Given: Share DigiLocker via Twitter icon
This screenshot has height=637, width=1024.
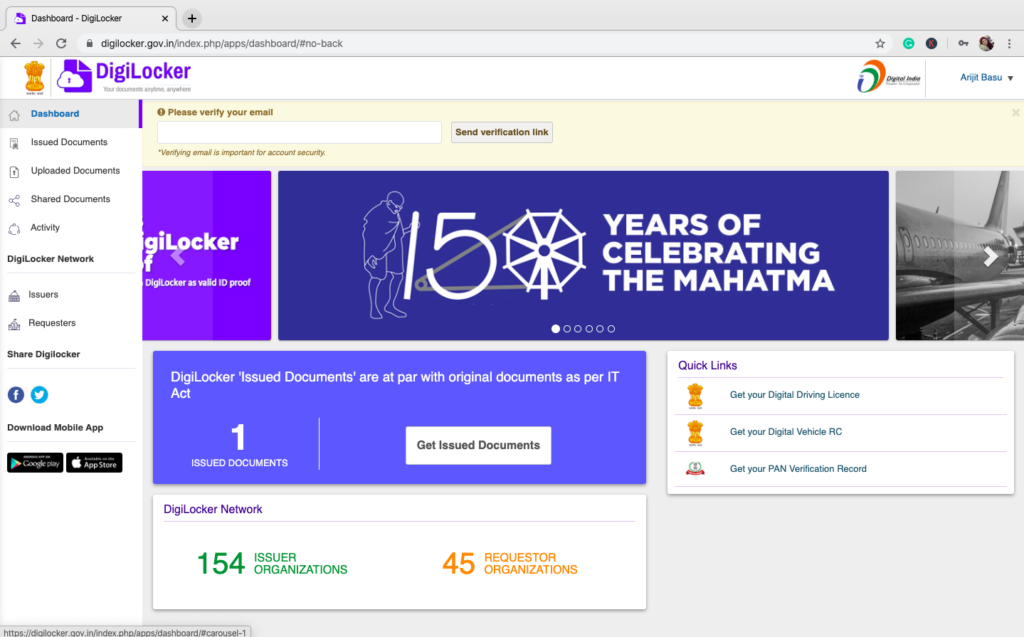Looking at the screenshot, I should [39, 395].
